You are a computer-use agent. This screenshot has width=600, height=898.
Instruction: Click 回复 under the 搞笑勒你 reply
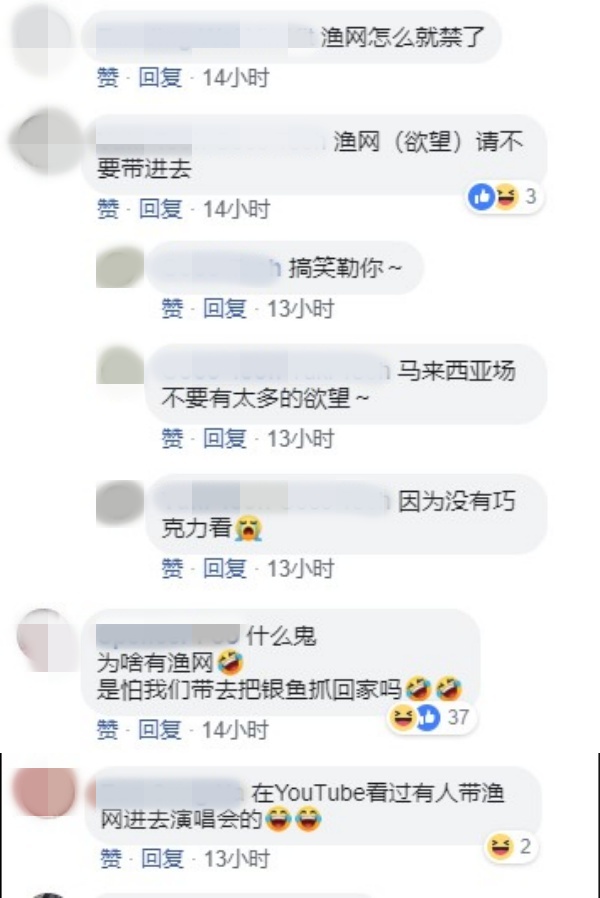point(225,309)
